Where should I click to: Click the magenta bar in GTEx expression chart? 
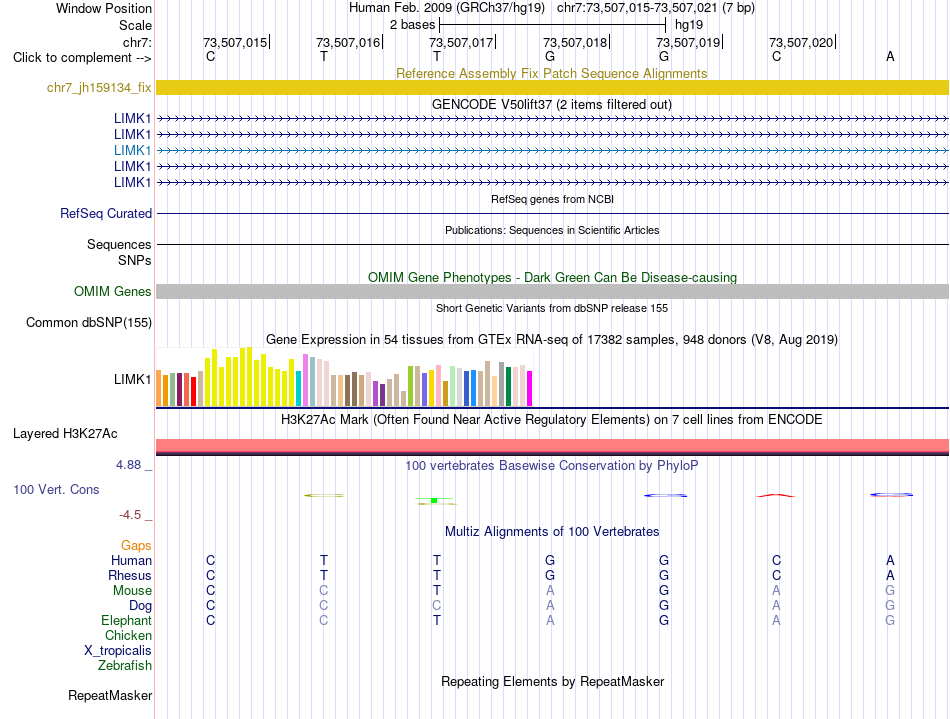[530, 388]
